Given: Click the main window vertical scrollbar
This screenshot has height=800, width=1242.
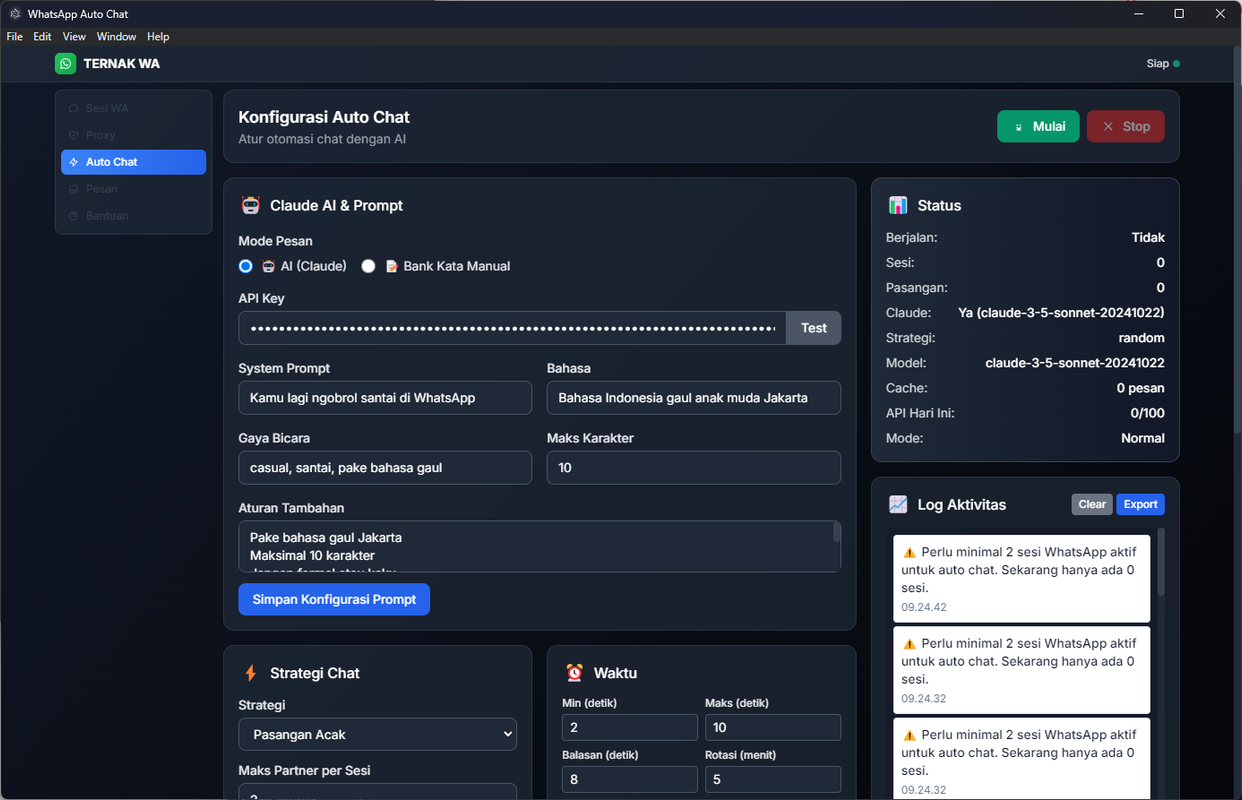Looking at the screenshot, I should pyautogui.click(x=1237, y=240).
